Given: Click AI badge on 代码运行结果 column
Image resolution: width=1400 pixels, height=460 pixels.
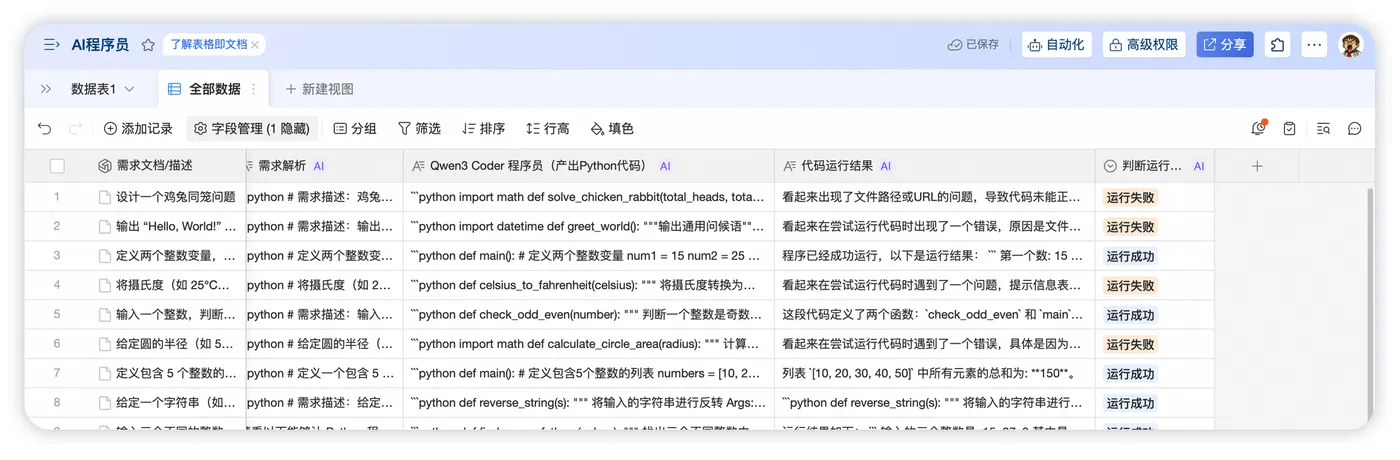Looking at the screenshot, I should (x=886, y=166).
